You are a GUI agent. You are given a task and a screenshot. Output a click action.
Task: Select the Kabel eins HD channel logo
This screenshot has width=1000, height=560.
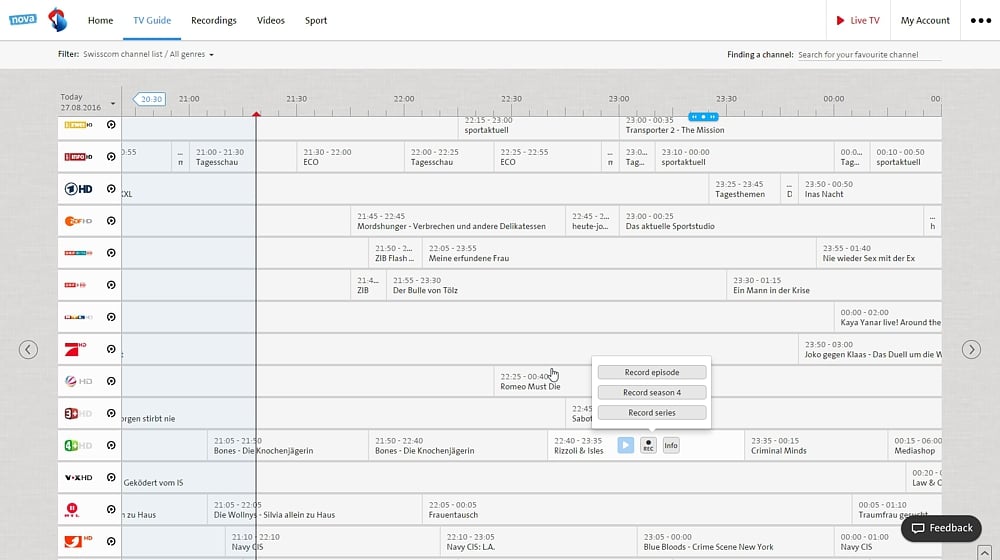click(78, 542)
